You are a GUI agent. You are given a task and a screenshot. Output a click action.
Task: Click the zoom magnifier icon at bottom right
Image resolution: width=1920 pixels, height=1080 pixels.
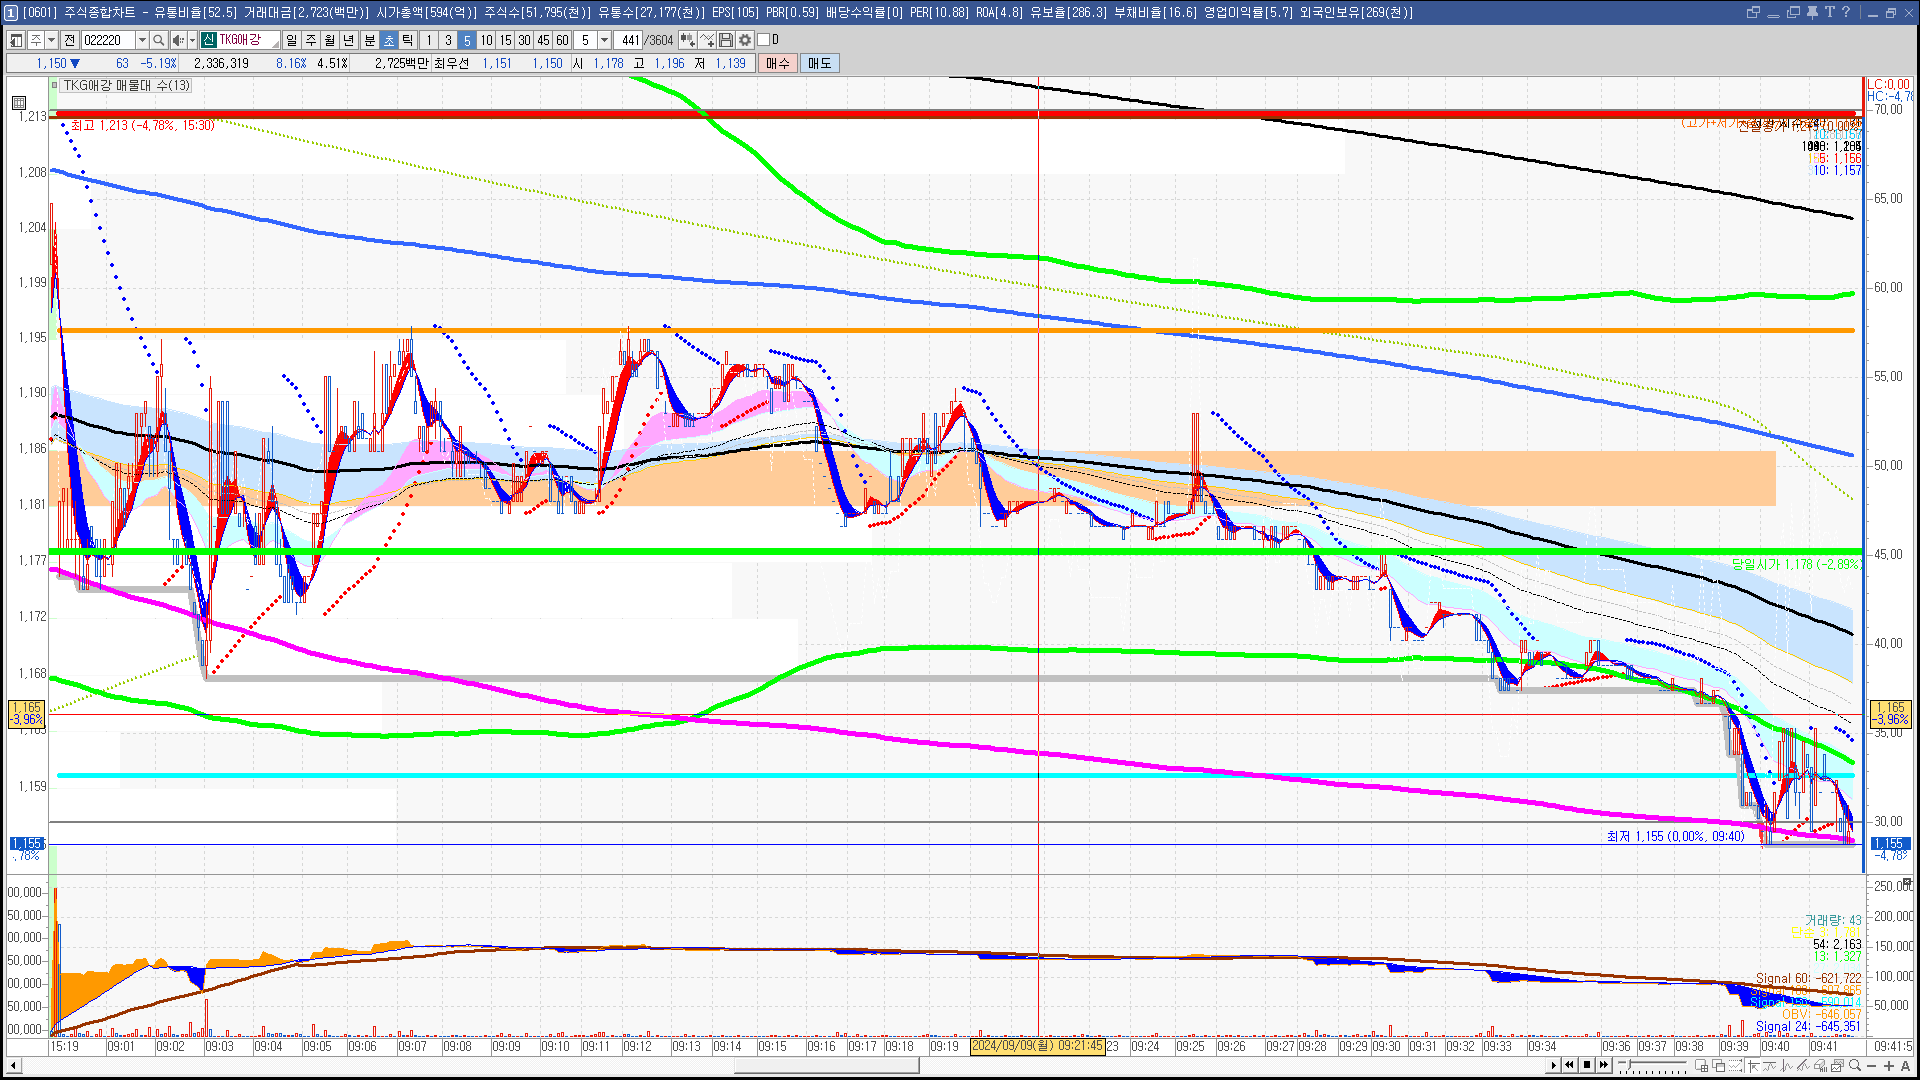tap(1855, 1066)
